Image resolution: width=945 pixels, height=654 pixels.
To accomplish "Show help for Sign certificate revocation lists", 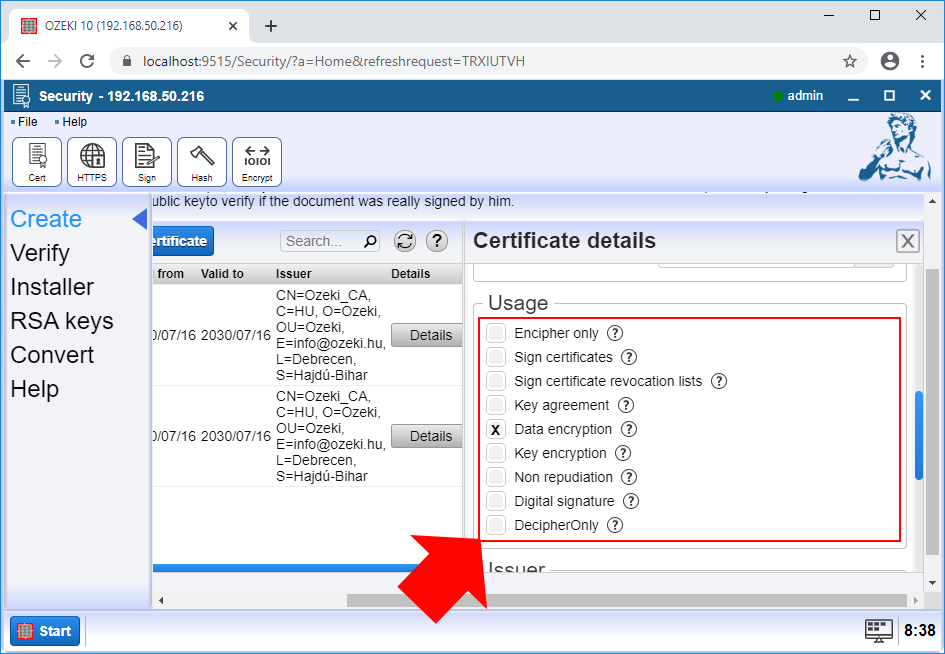I will pos(718,381).
